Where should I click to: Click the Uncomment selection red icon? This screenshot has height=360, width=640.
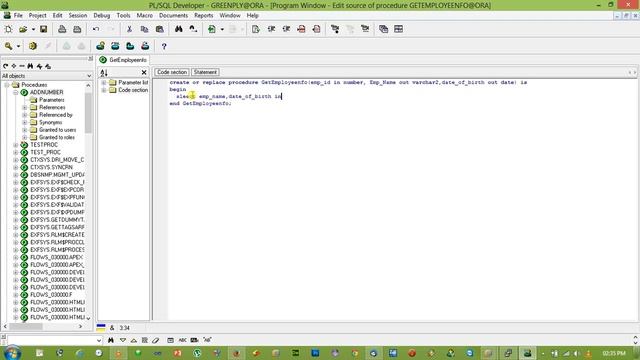tap(316, 29)
